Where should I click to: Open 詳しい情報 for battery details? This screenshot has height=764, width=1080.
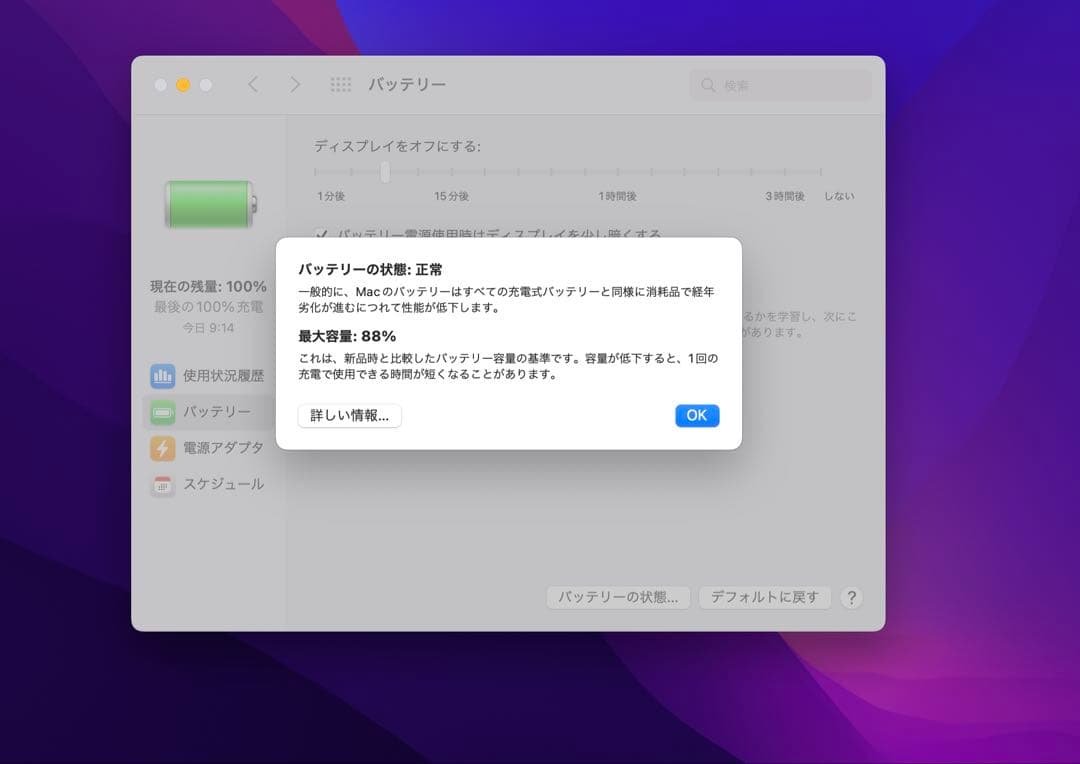pyautogui.click(x=349, y=415)
